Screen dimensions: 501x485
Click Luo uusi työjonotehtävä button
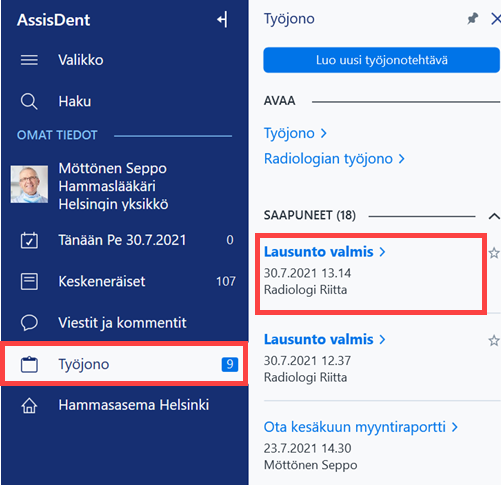382,60
